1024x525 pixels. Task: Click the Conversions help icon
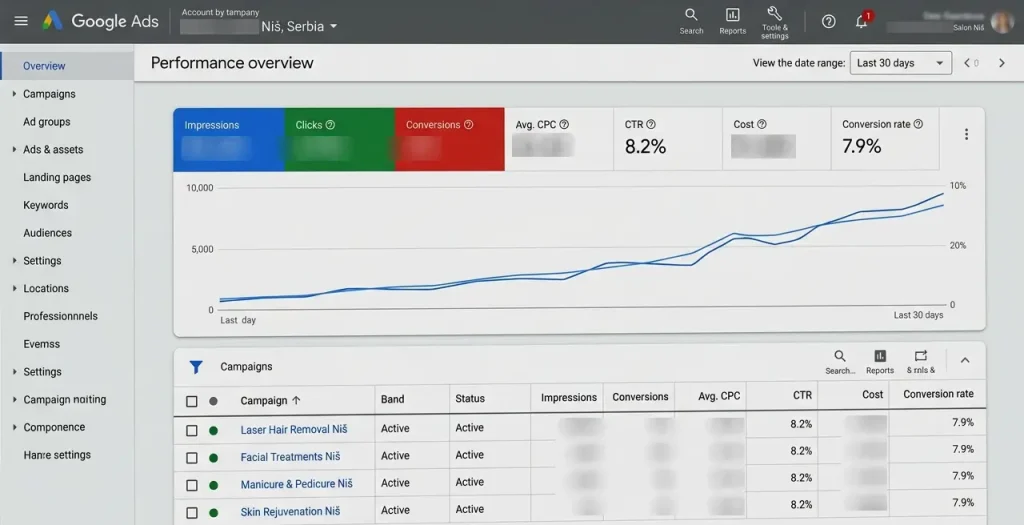[468, 125]
